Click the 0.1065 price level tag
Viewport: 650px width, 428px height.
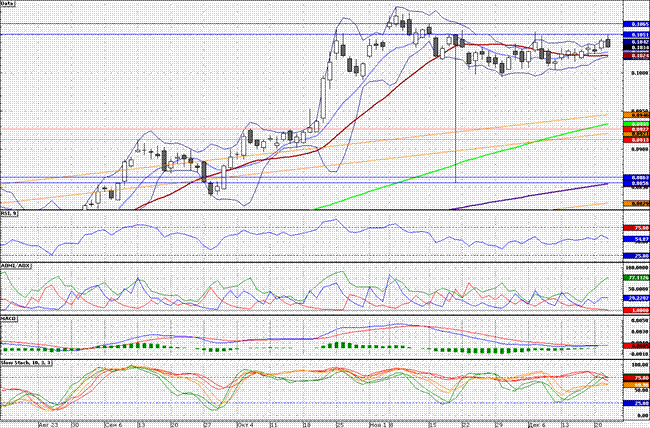[x=636, y=24]
